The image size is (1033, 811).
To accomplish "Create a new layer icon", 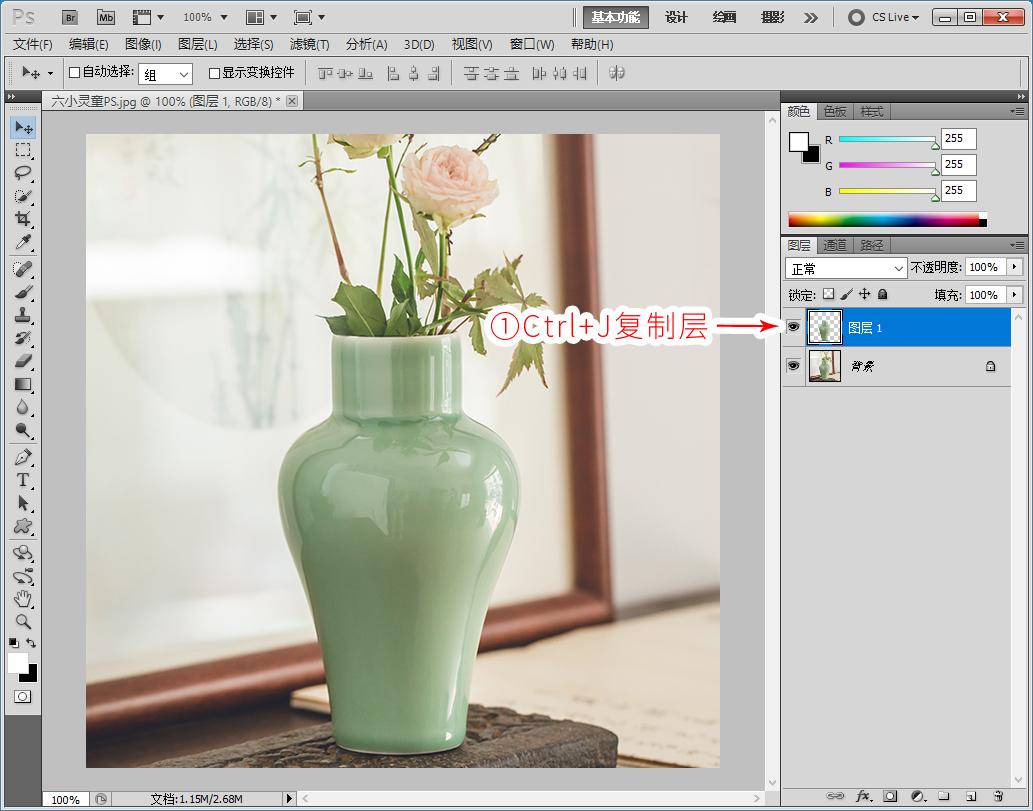I will click(970, 796).
